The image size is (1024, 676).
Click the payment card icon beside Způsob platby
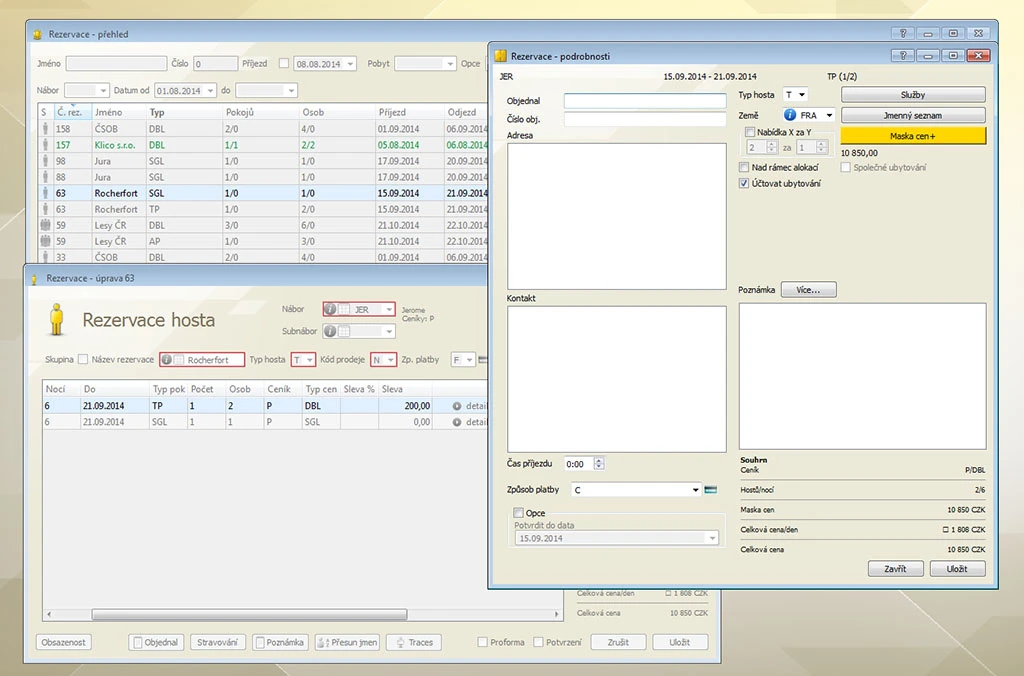710,490
